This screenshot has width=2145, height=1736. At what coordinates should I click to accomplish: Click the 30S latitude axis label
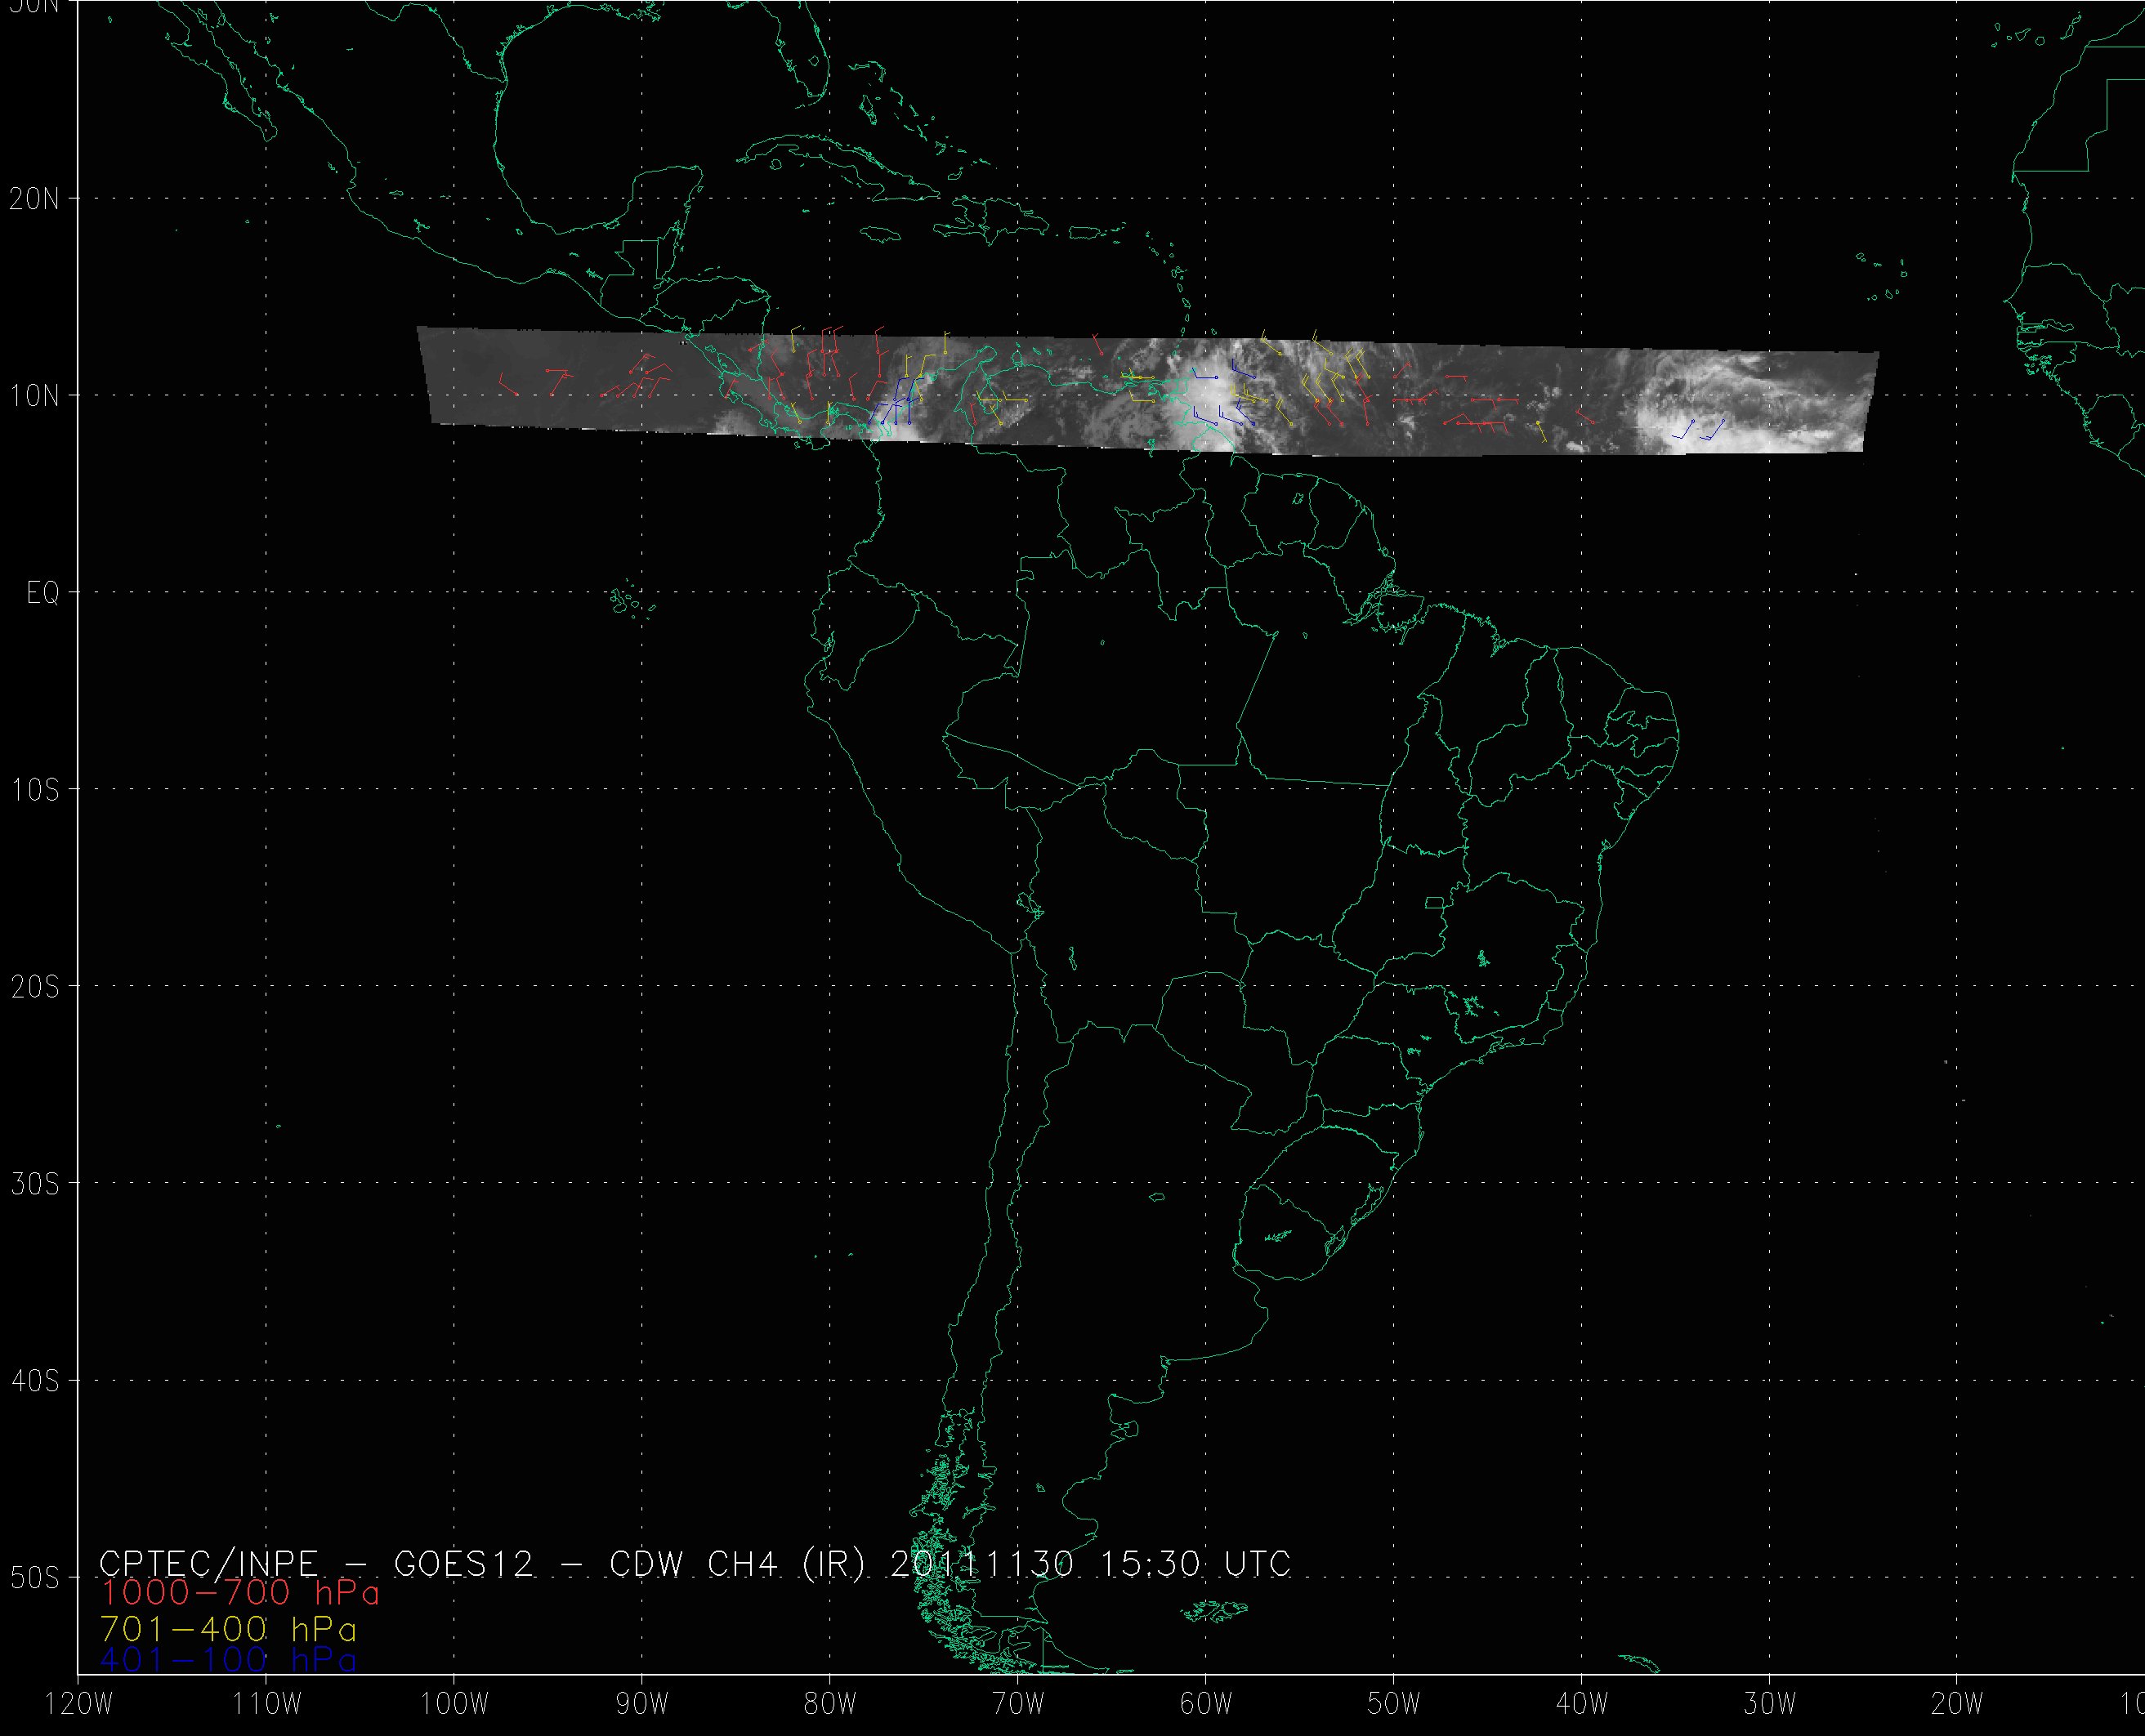pos(35,1184)
